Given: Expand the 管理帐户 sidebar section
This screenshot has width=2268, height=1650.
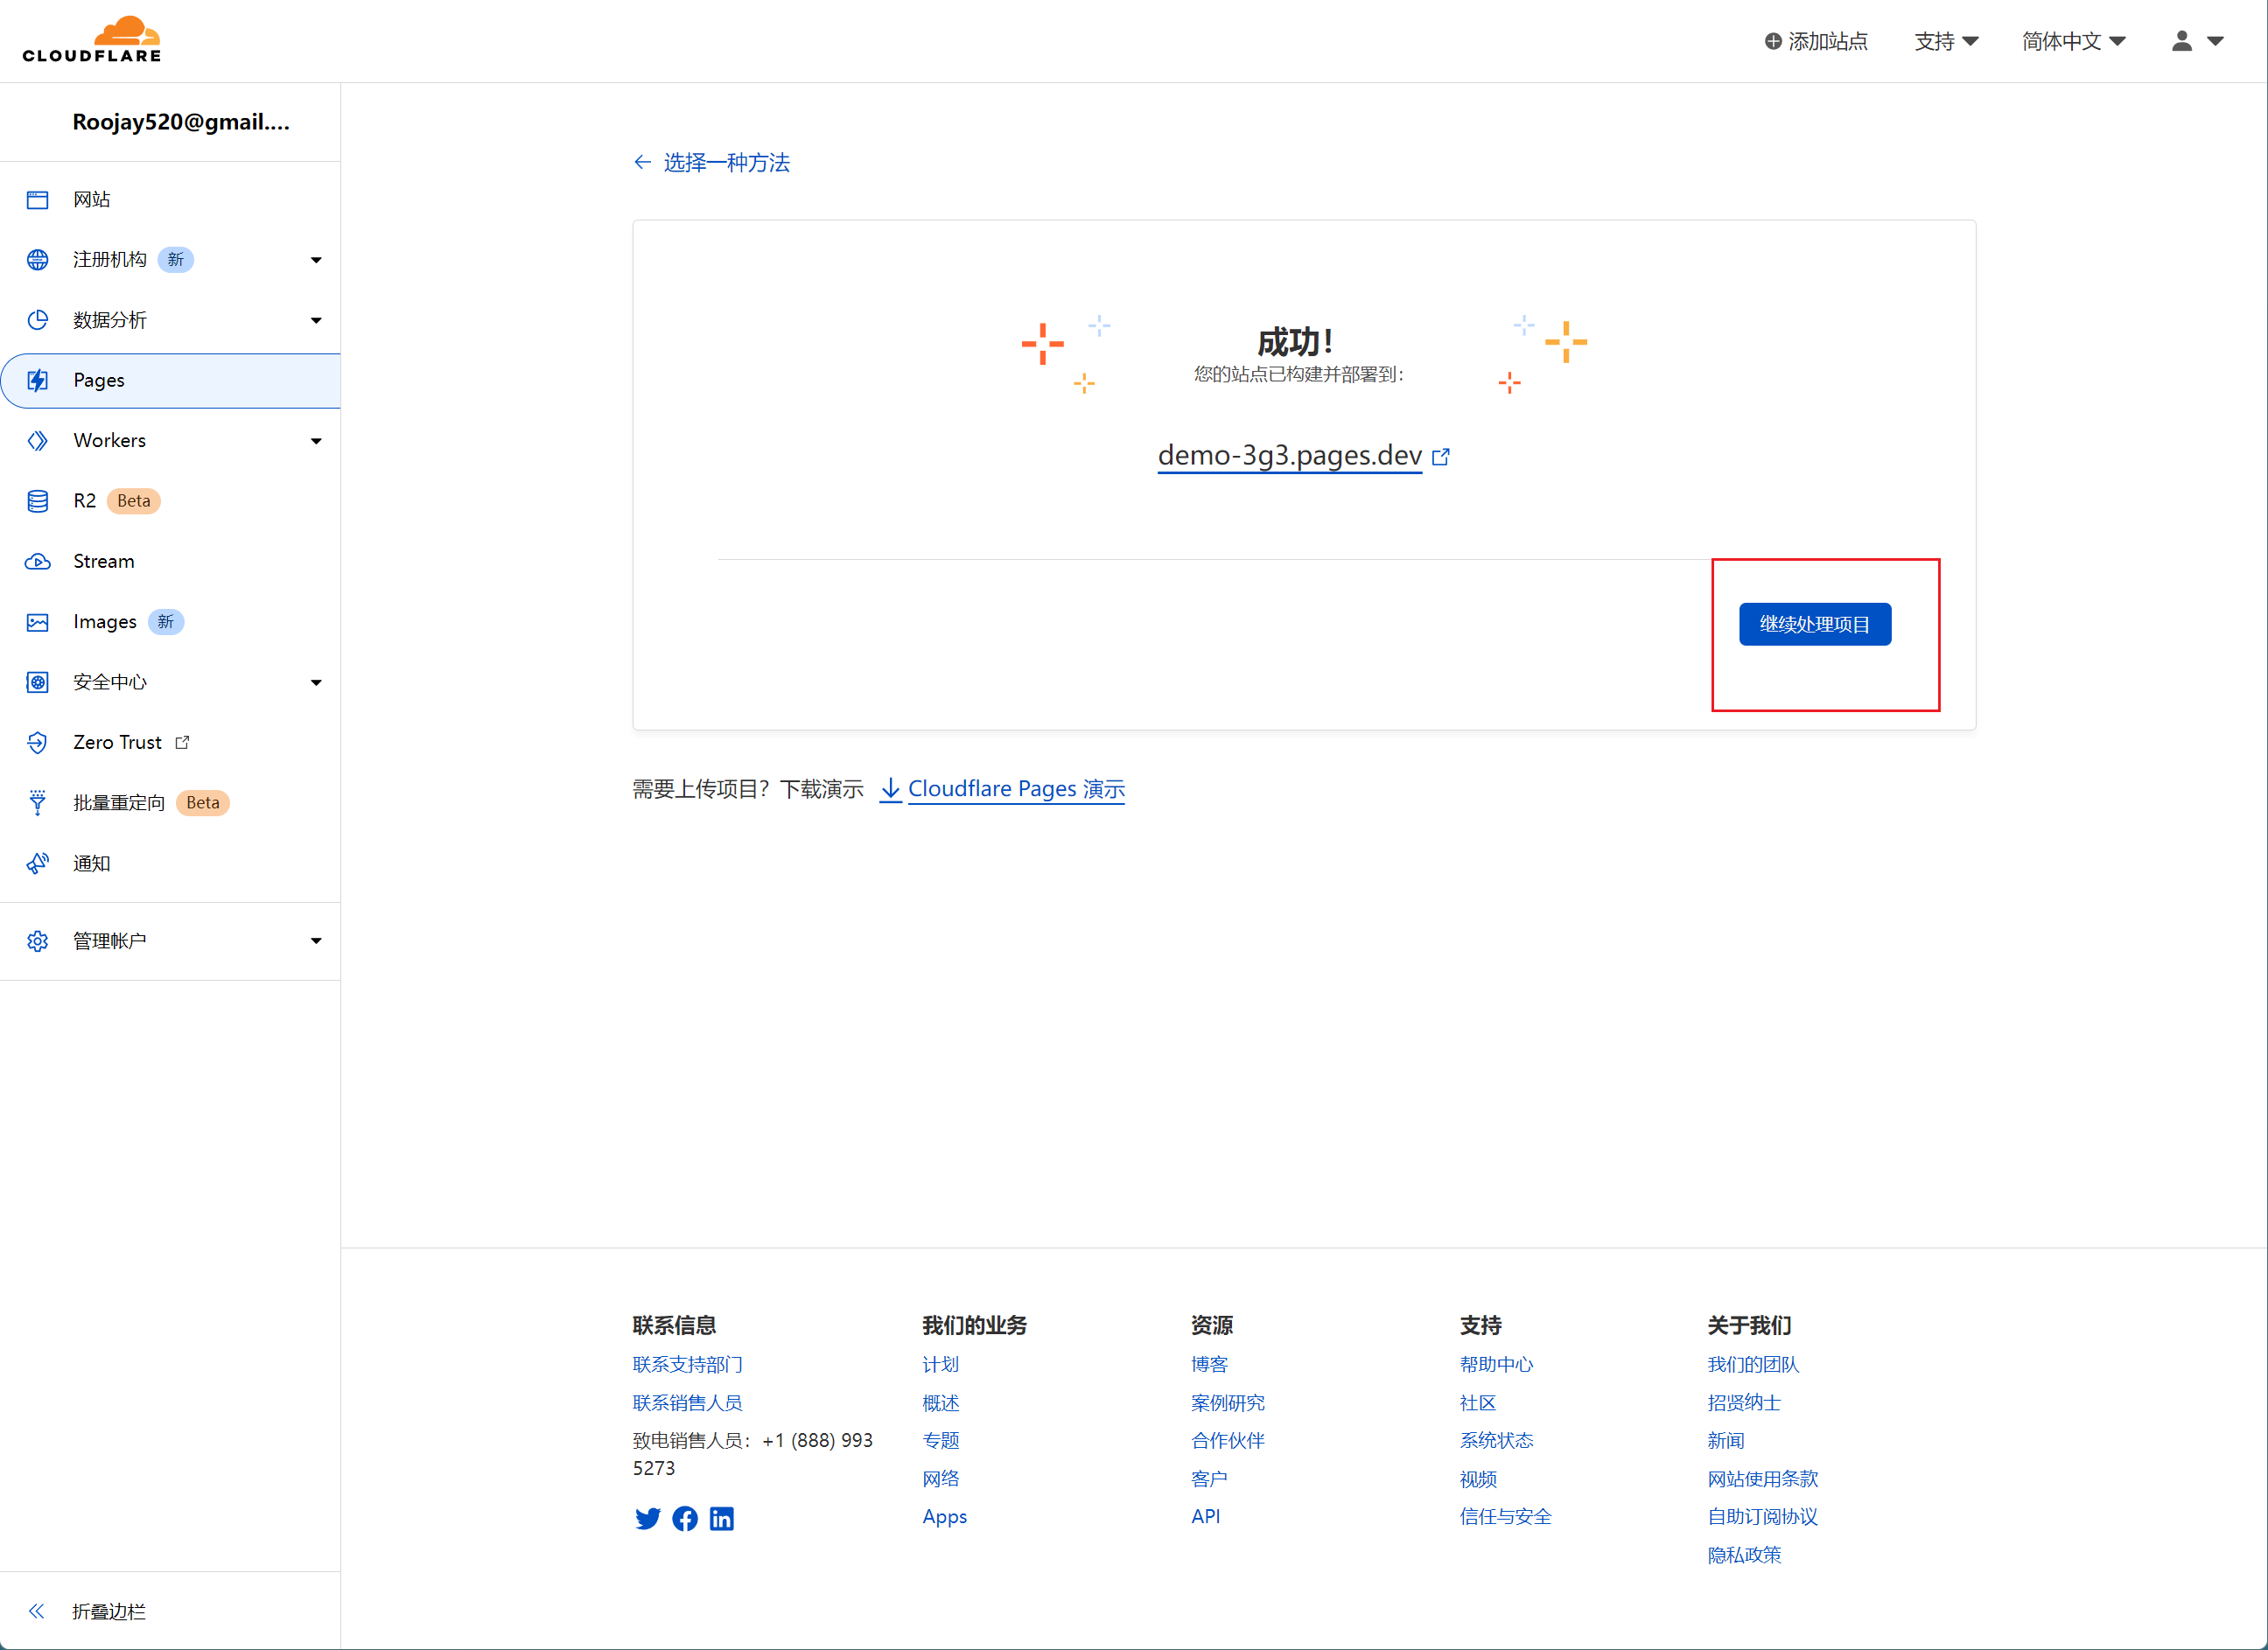Looking at the screenshot, I should click(316, 941).
